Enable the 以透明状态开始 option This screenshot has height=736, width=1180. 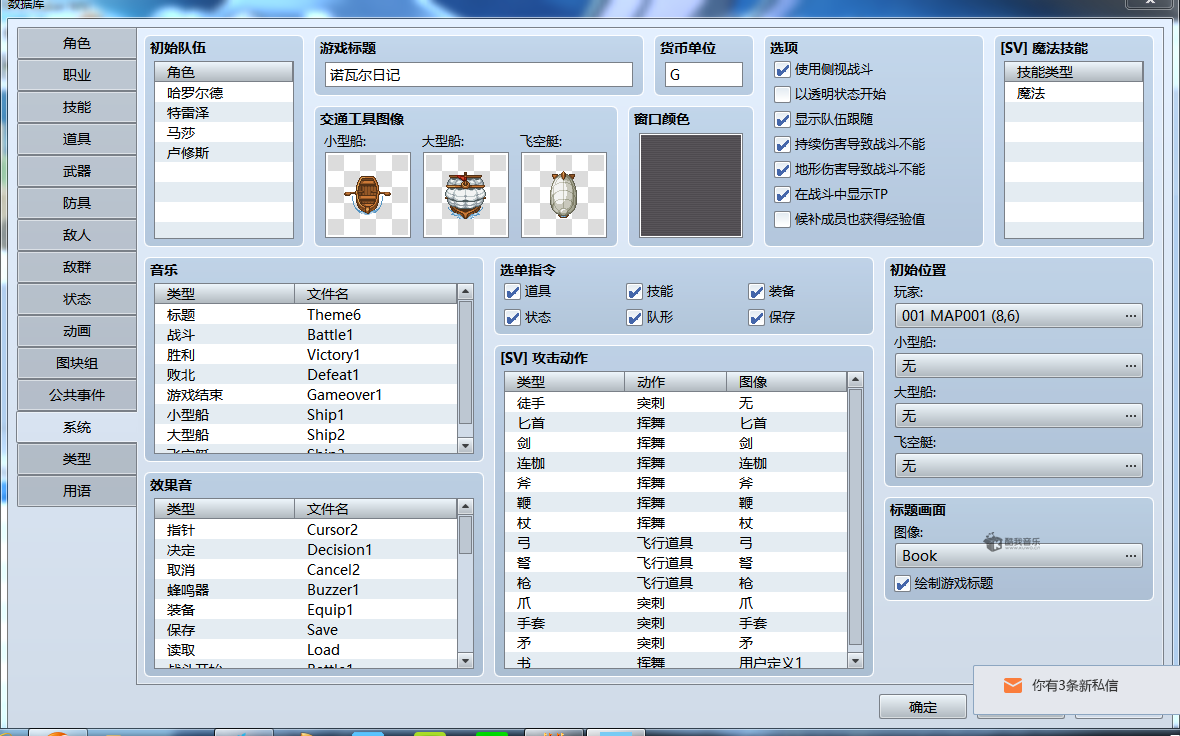(783, 95)
